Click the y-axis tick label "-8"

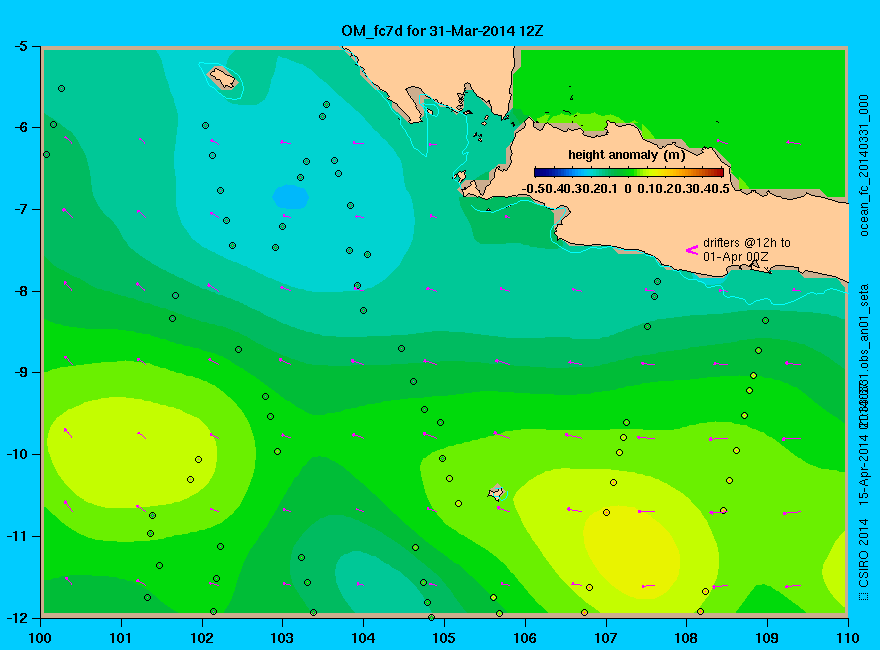point(21,291)
